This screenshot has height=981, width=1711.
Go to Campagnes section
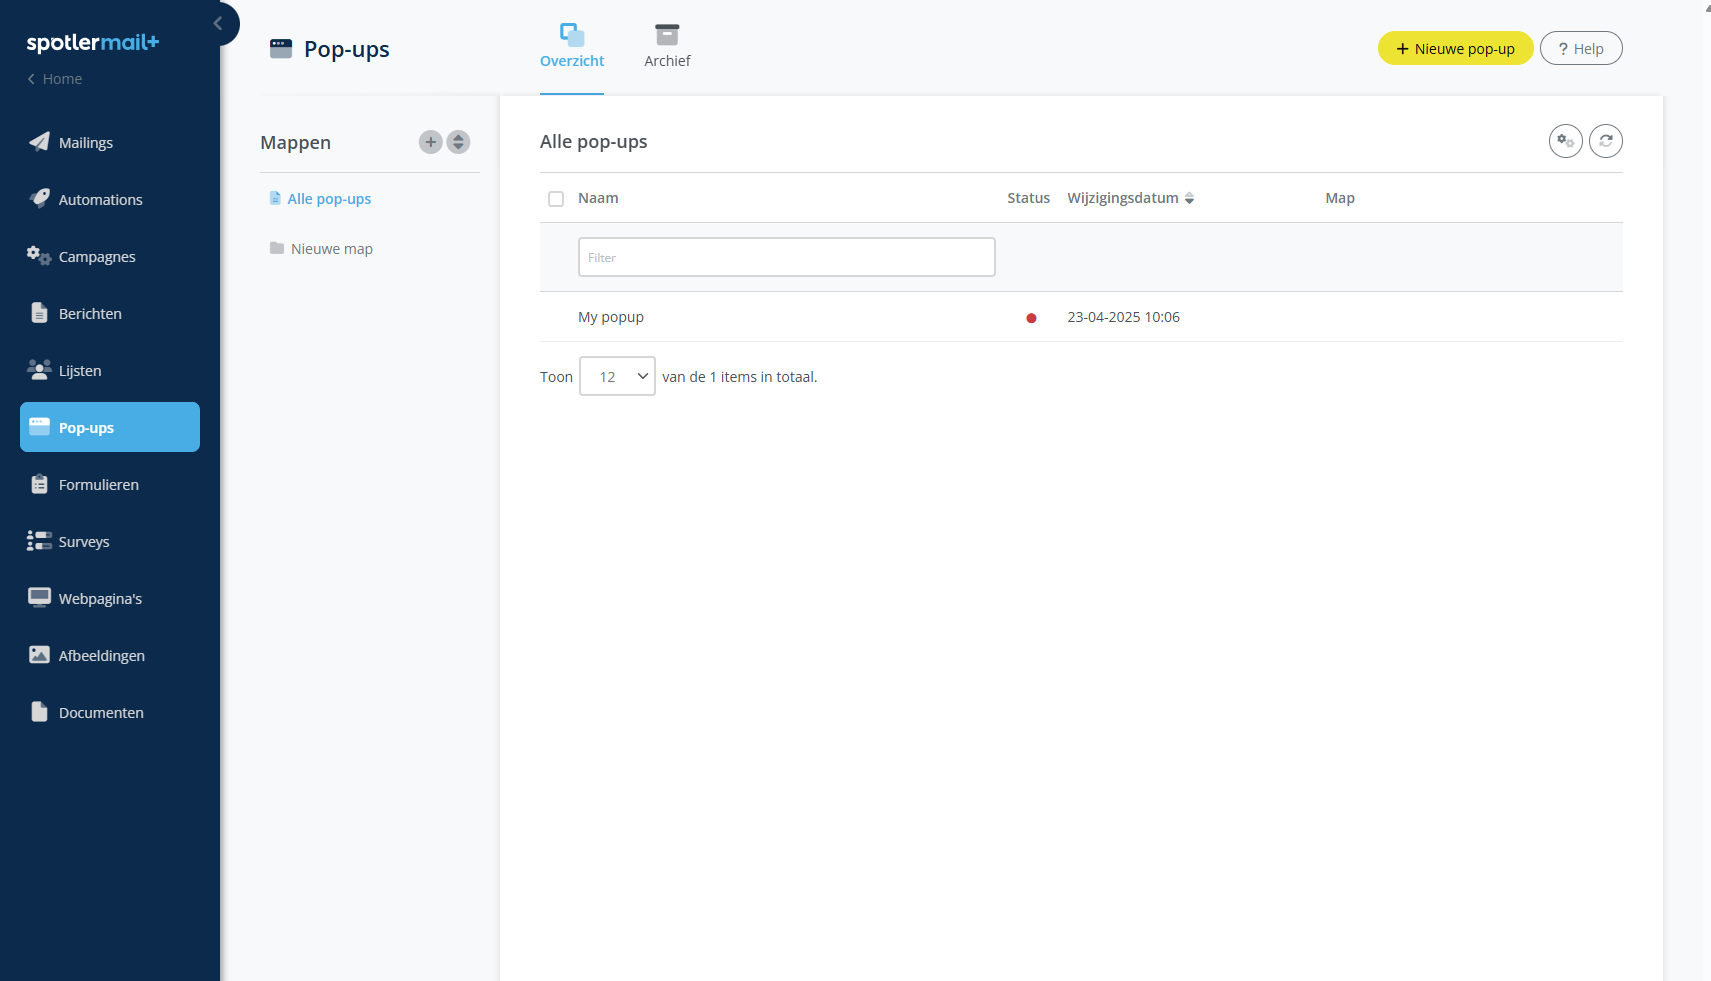pyautogui.click(x=97, y=257)
